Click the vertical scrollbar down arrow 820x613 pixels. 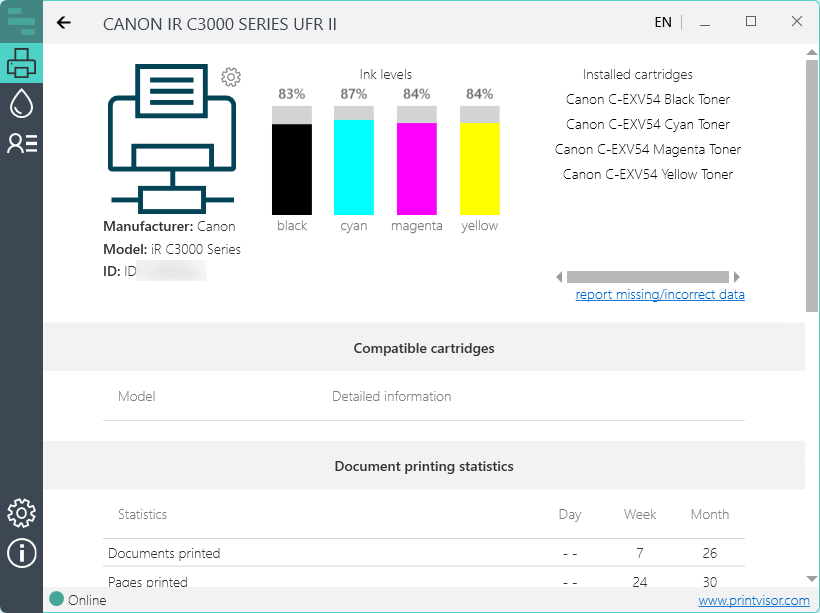point(811,579)
